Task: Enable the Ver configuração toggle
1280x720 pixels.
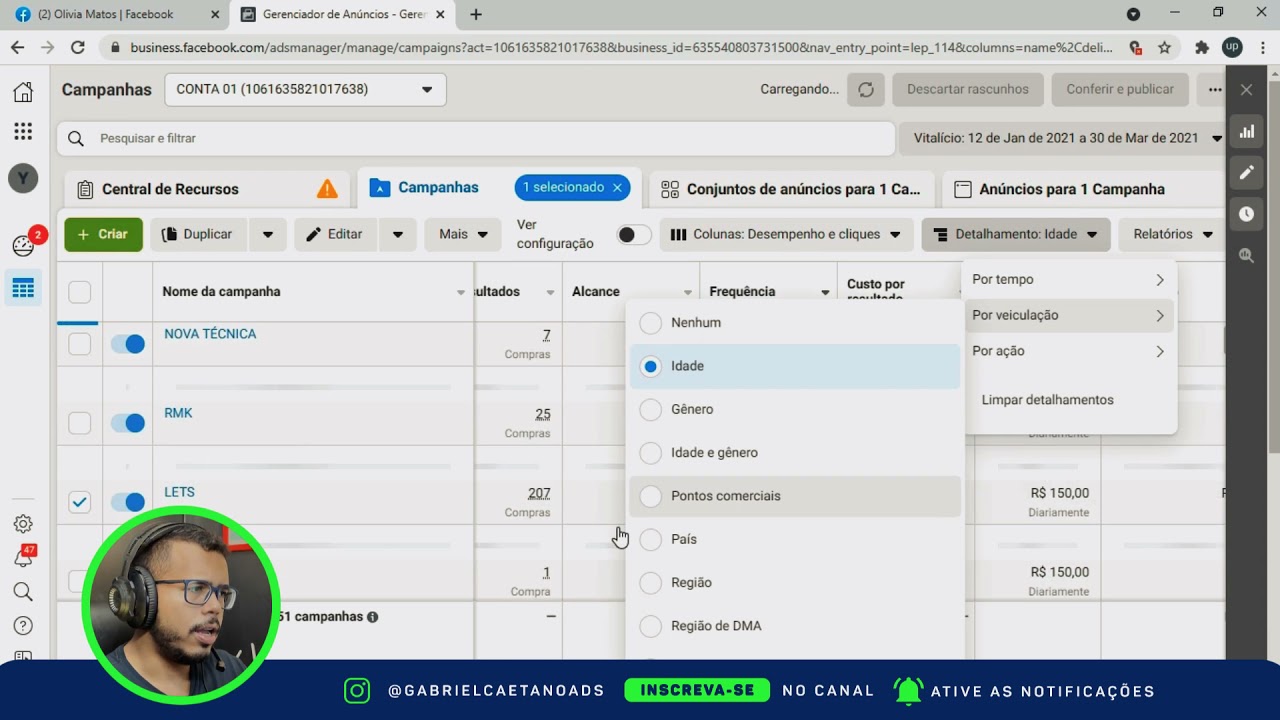Action: [x=634, y=235]
